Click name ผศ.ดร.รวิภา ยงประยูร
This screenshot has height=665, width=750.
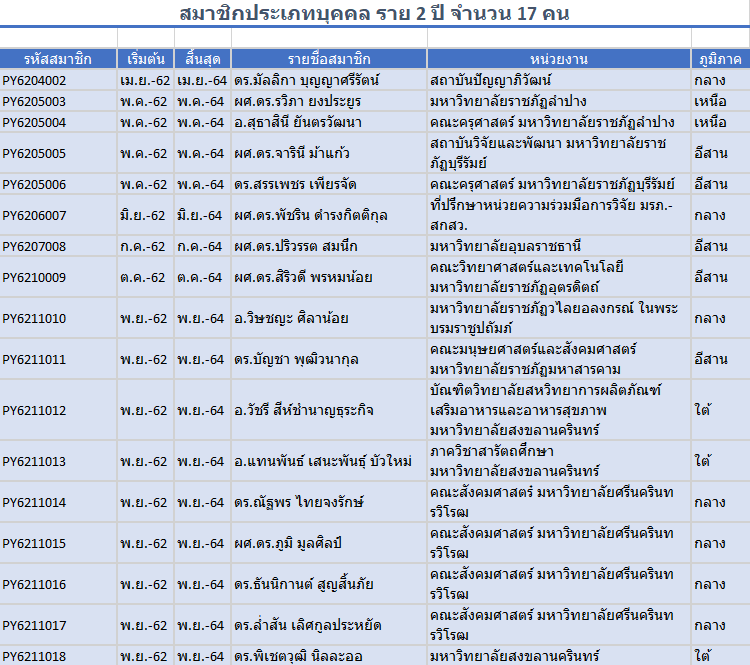coord(298,101)
